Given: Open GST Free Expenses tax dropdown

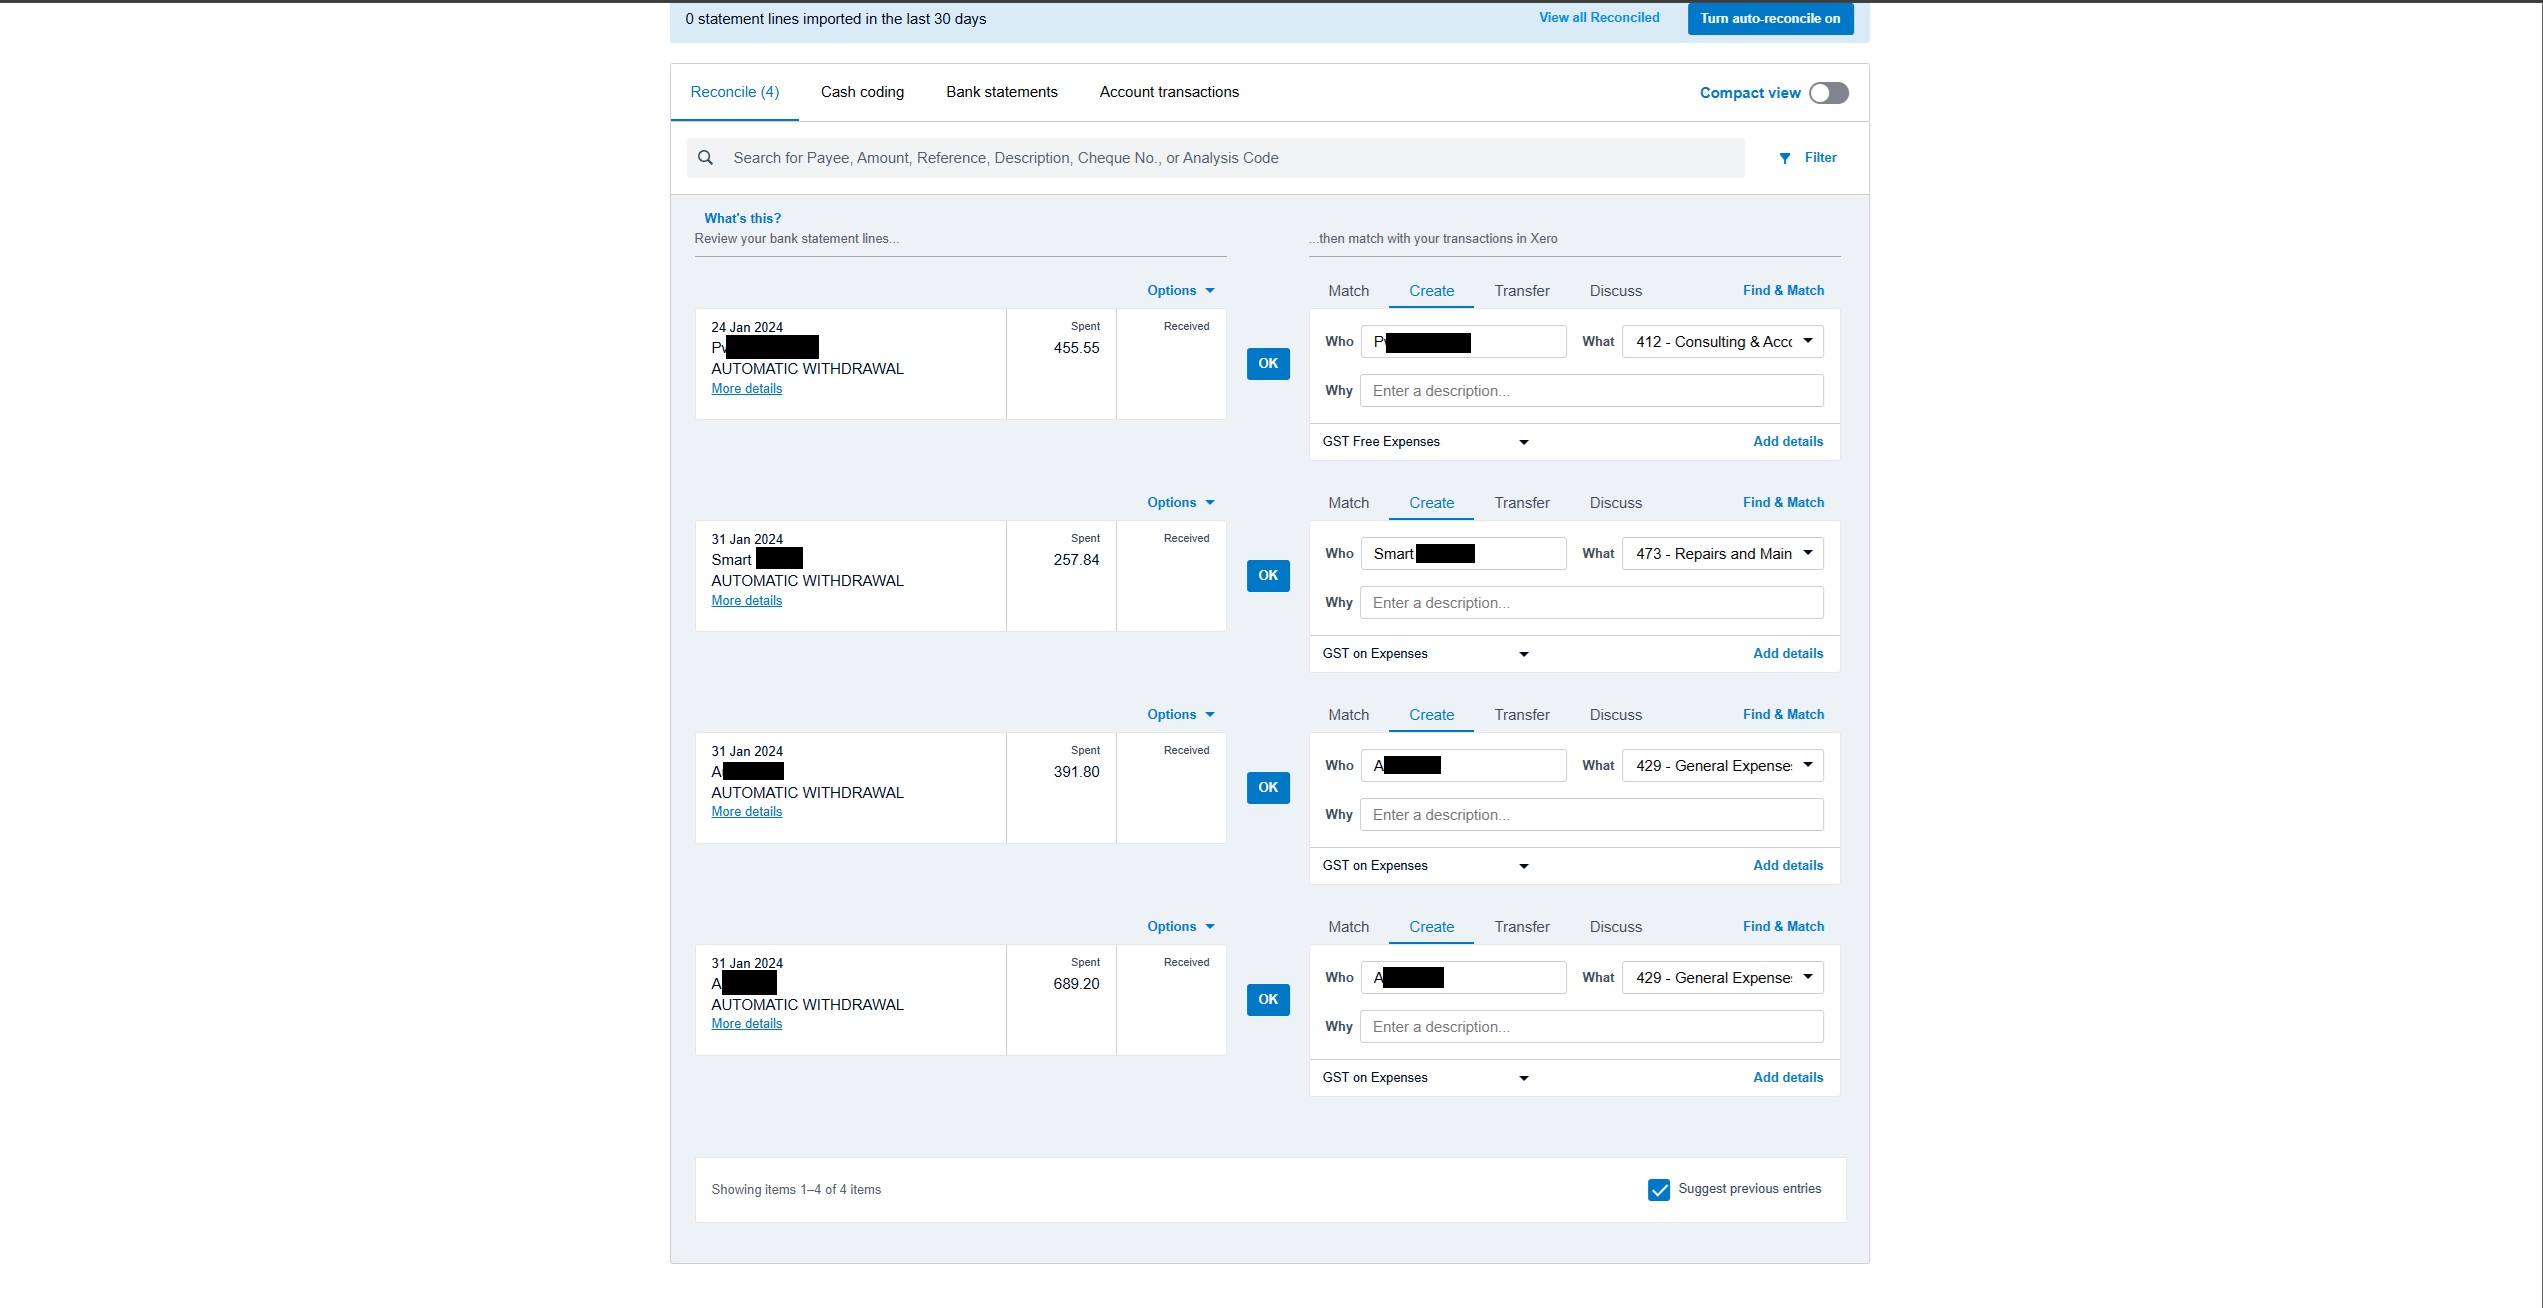Looking at the screenshot, I should coord(1425,442).
